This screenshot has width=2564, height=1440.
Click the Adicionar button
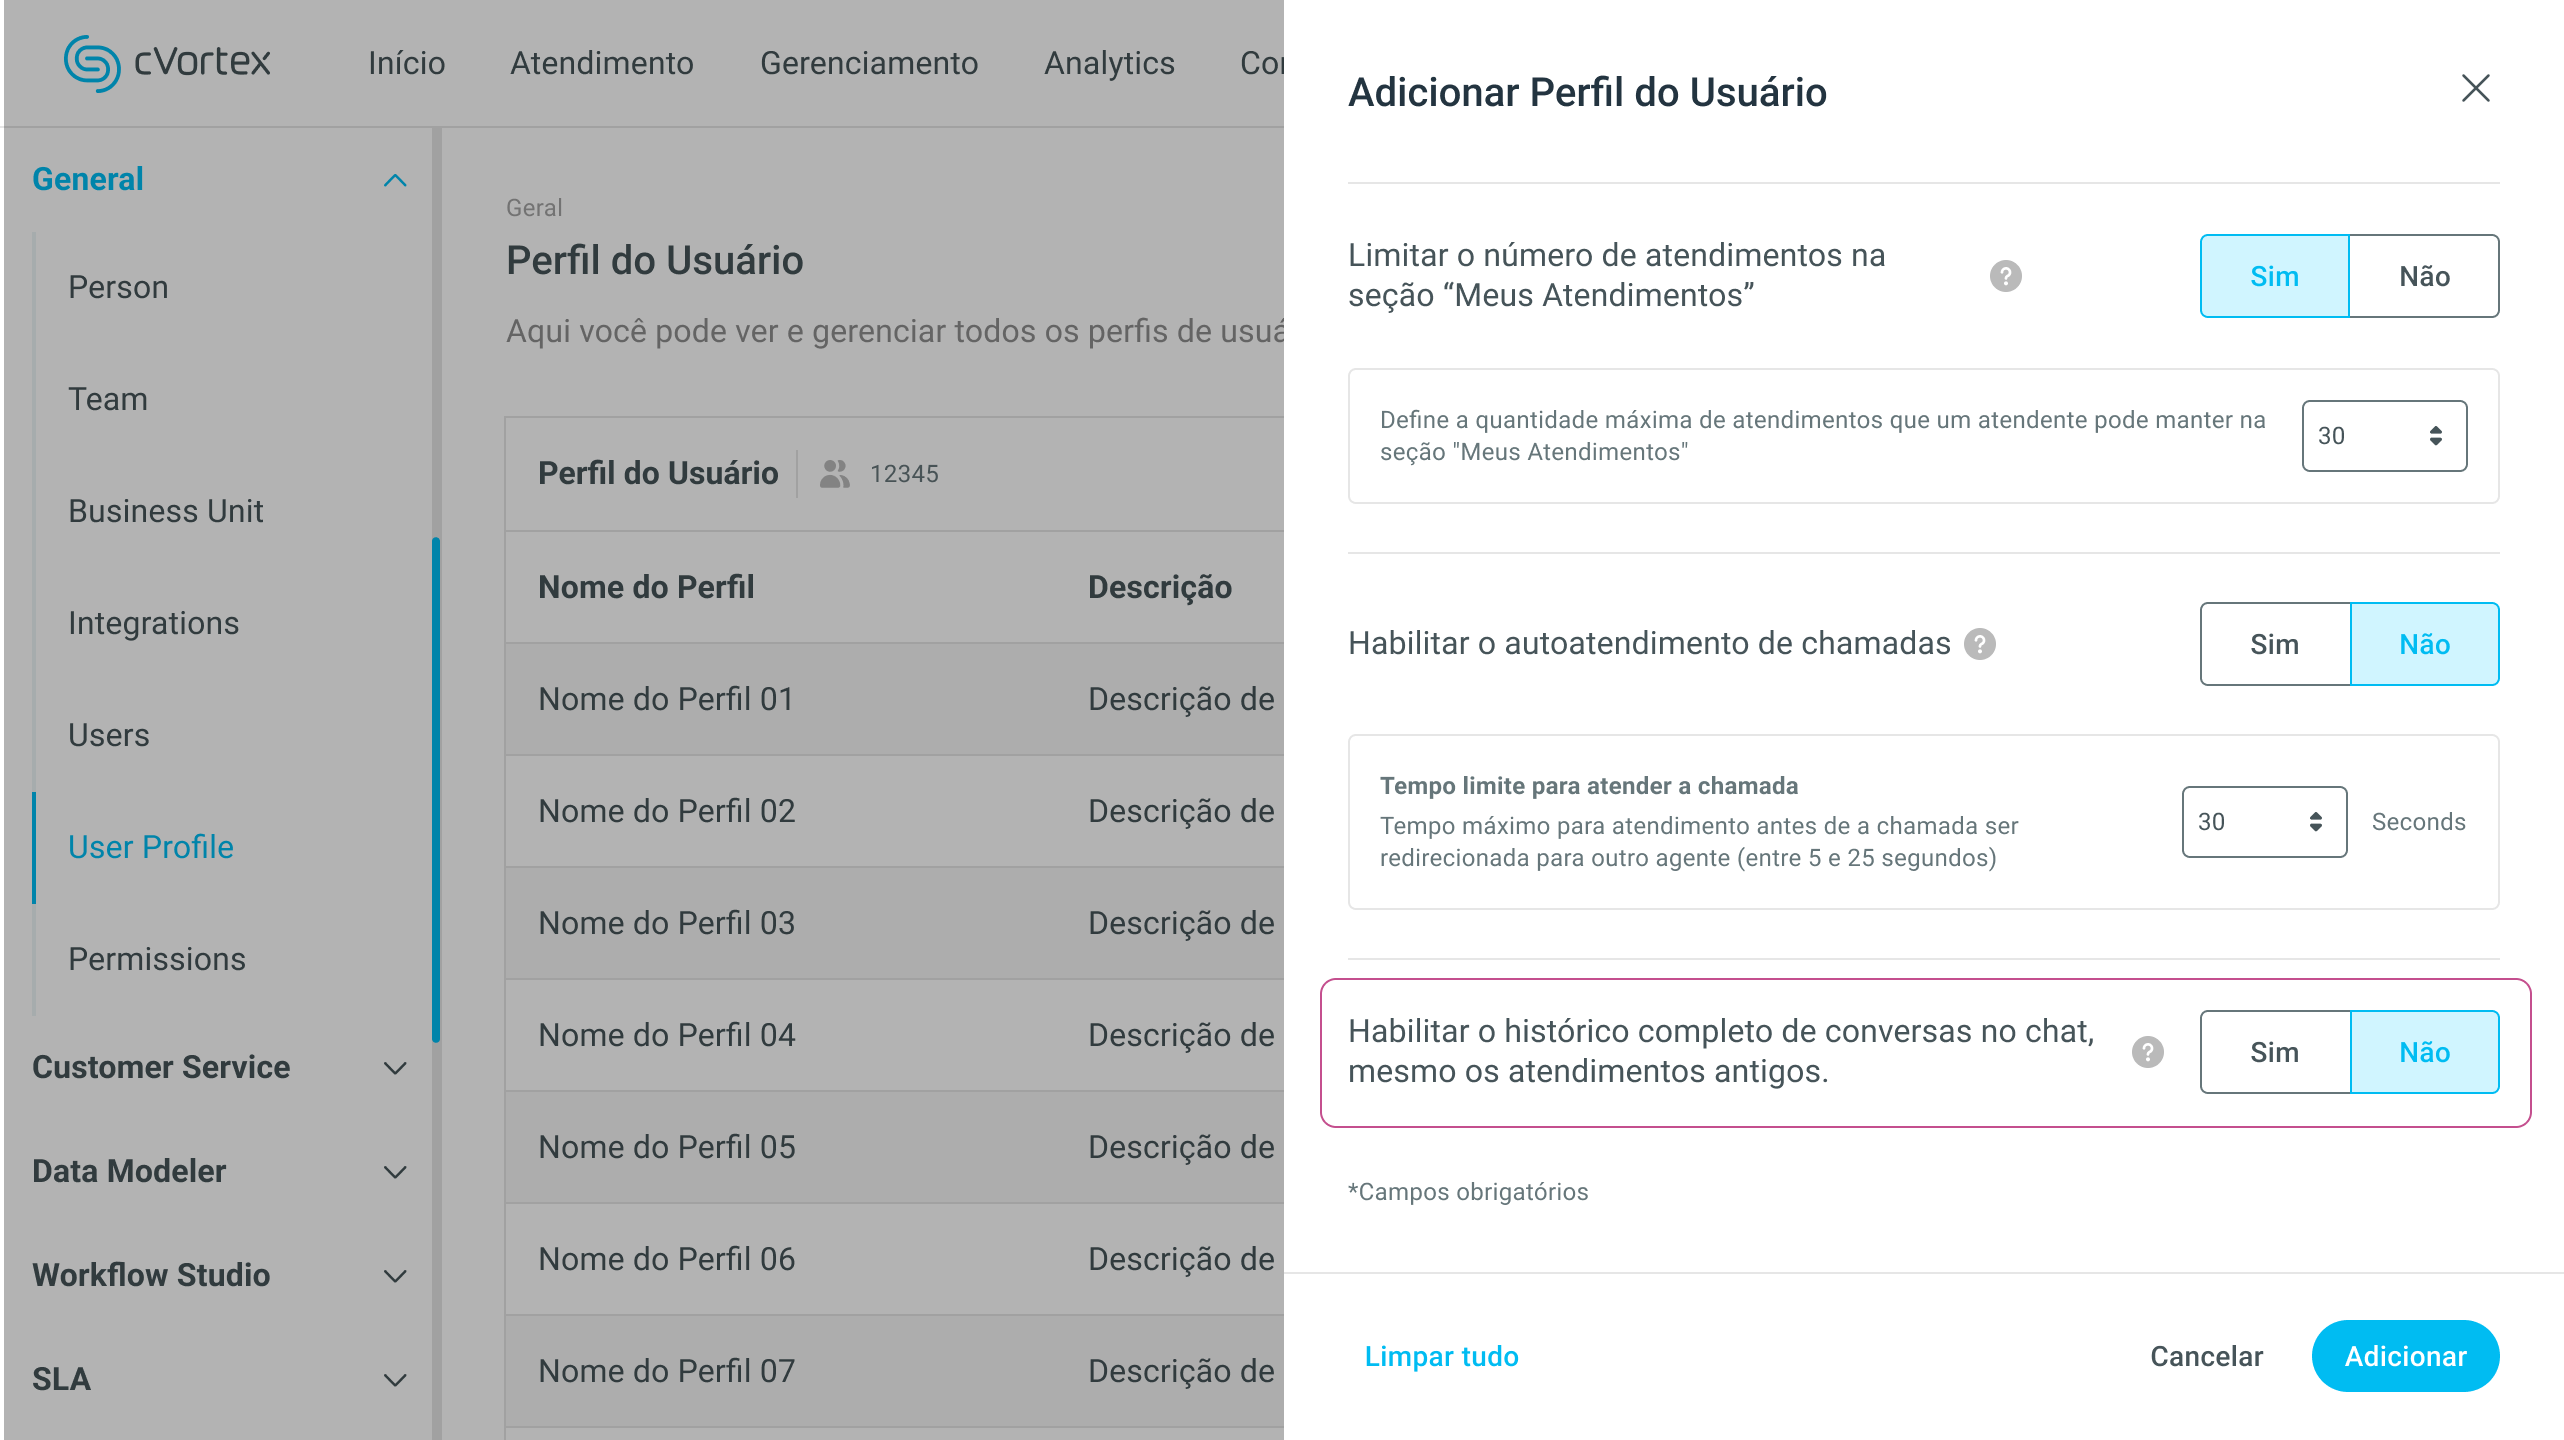click(2405, 1356)
